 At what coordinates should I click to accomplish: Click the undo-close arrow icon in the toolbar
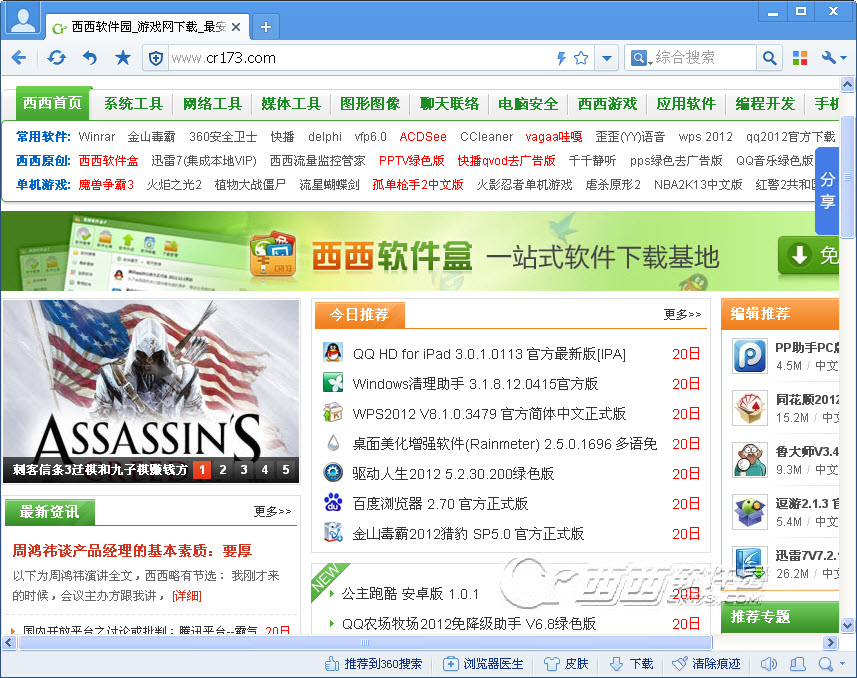[x=90, y=57]
